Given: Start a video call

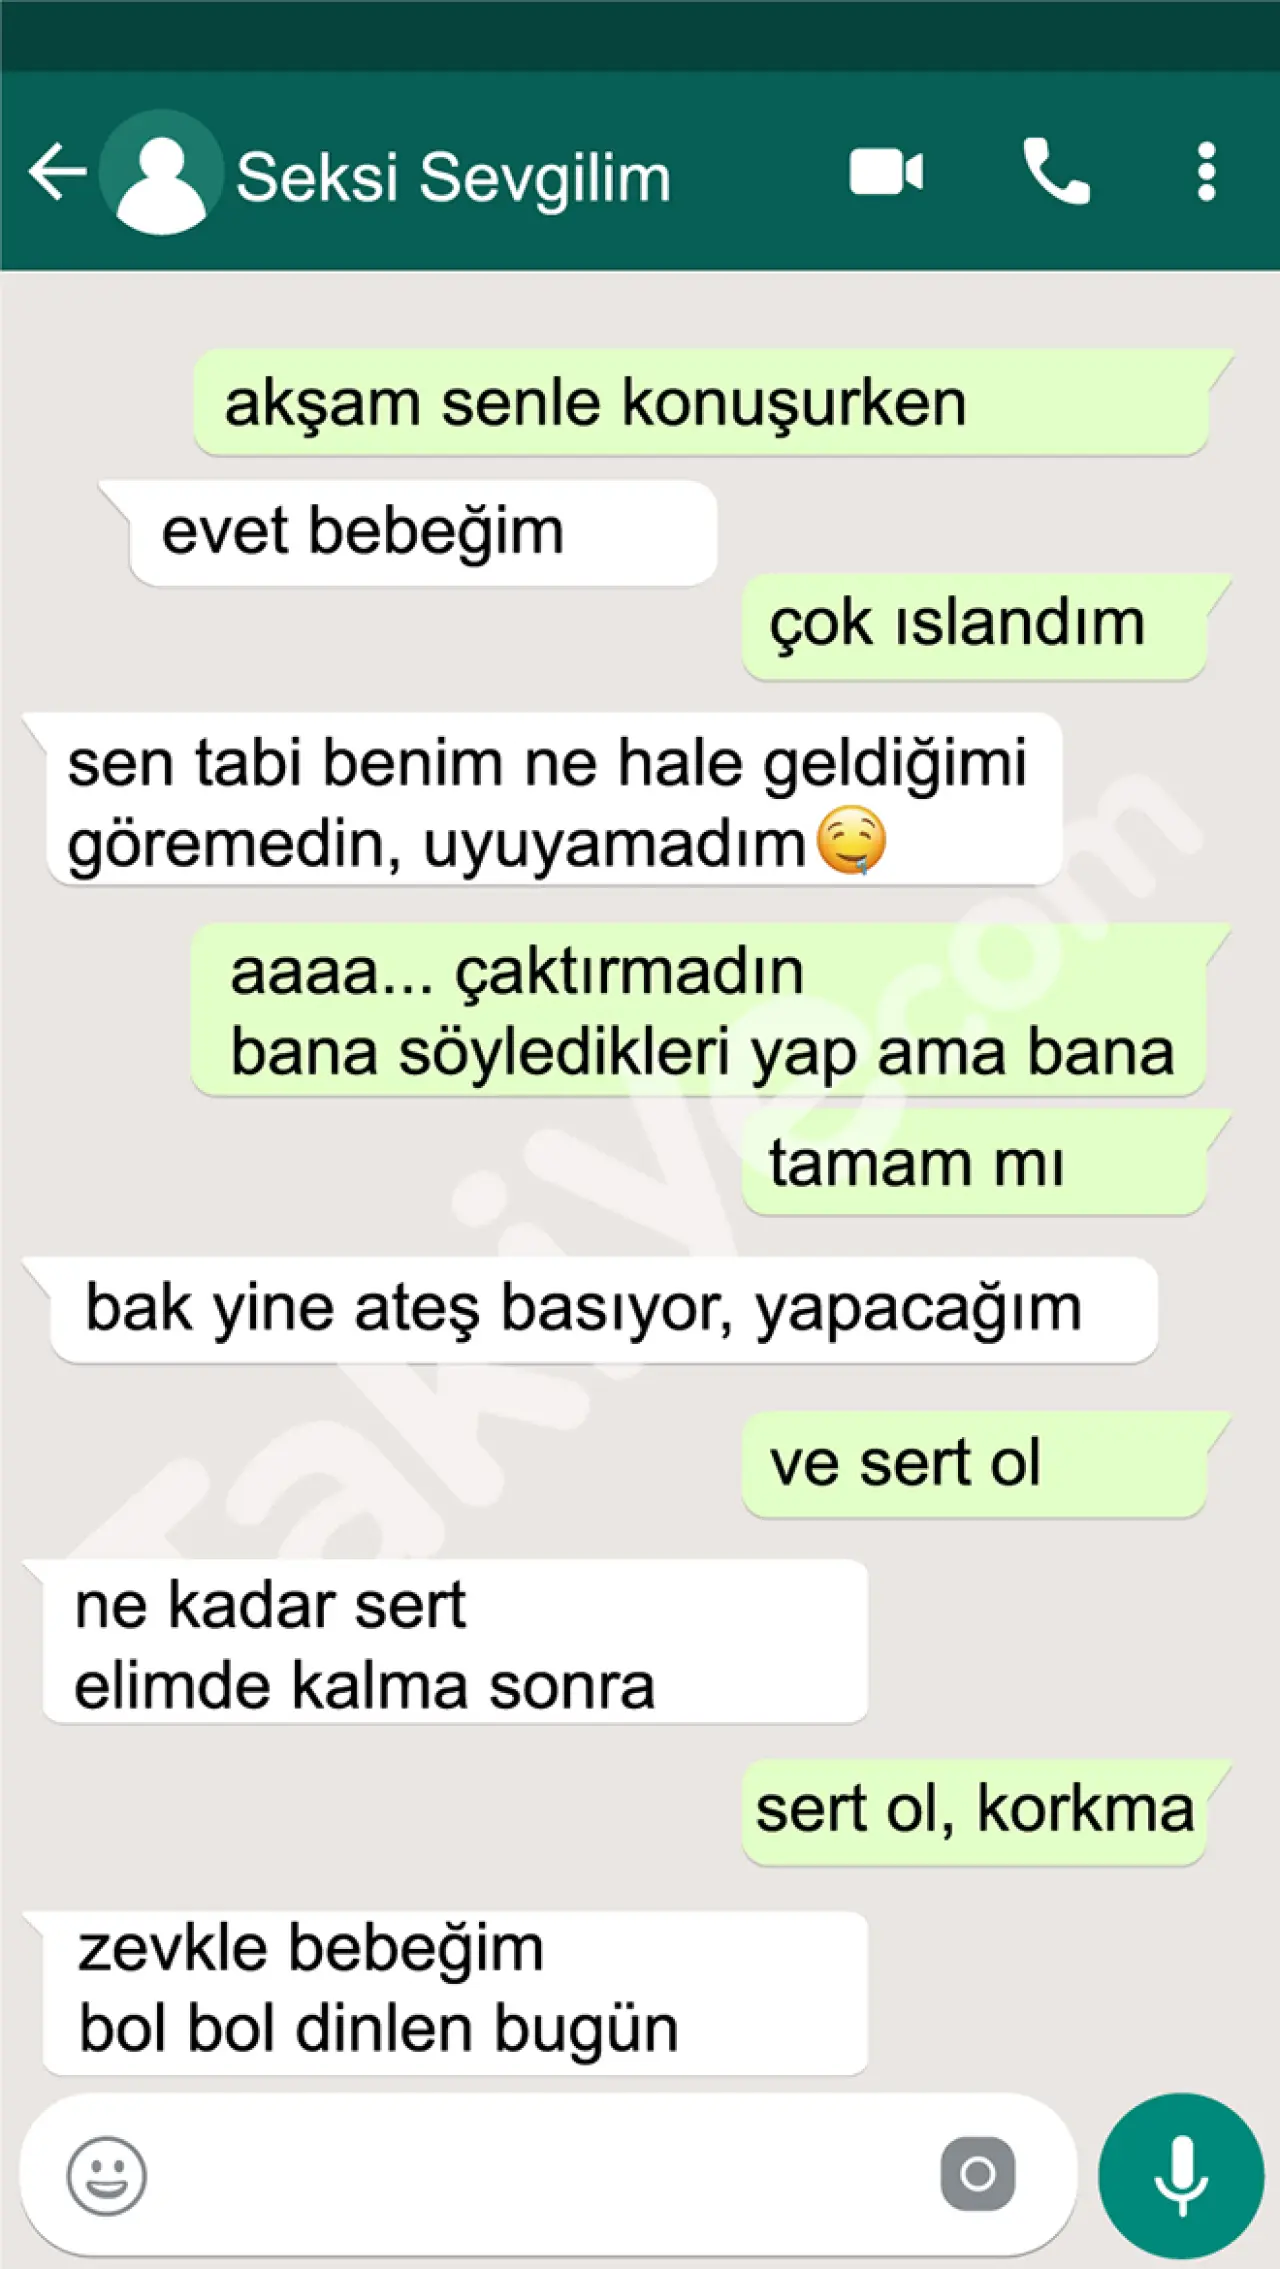Looking at the screenshot, I should (886, 172).
